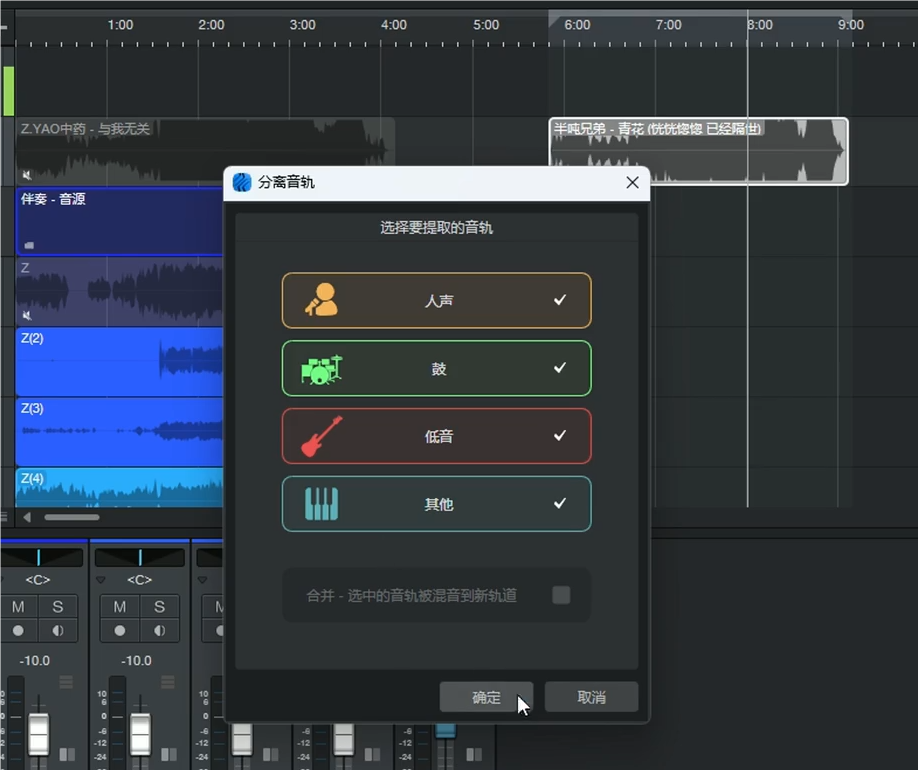This screenshot has height=770, width=918.
Task: Expand the triangle dropdown on the third mixer channel
Action: [x=203, y=579]
